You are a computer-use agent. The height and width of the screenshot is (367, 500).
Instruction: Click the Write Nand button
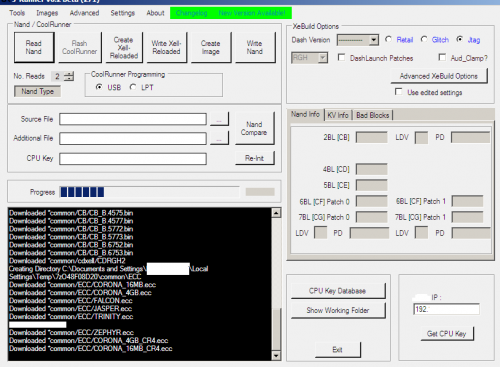(x=255, y=47)
